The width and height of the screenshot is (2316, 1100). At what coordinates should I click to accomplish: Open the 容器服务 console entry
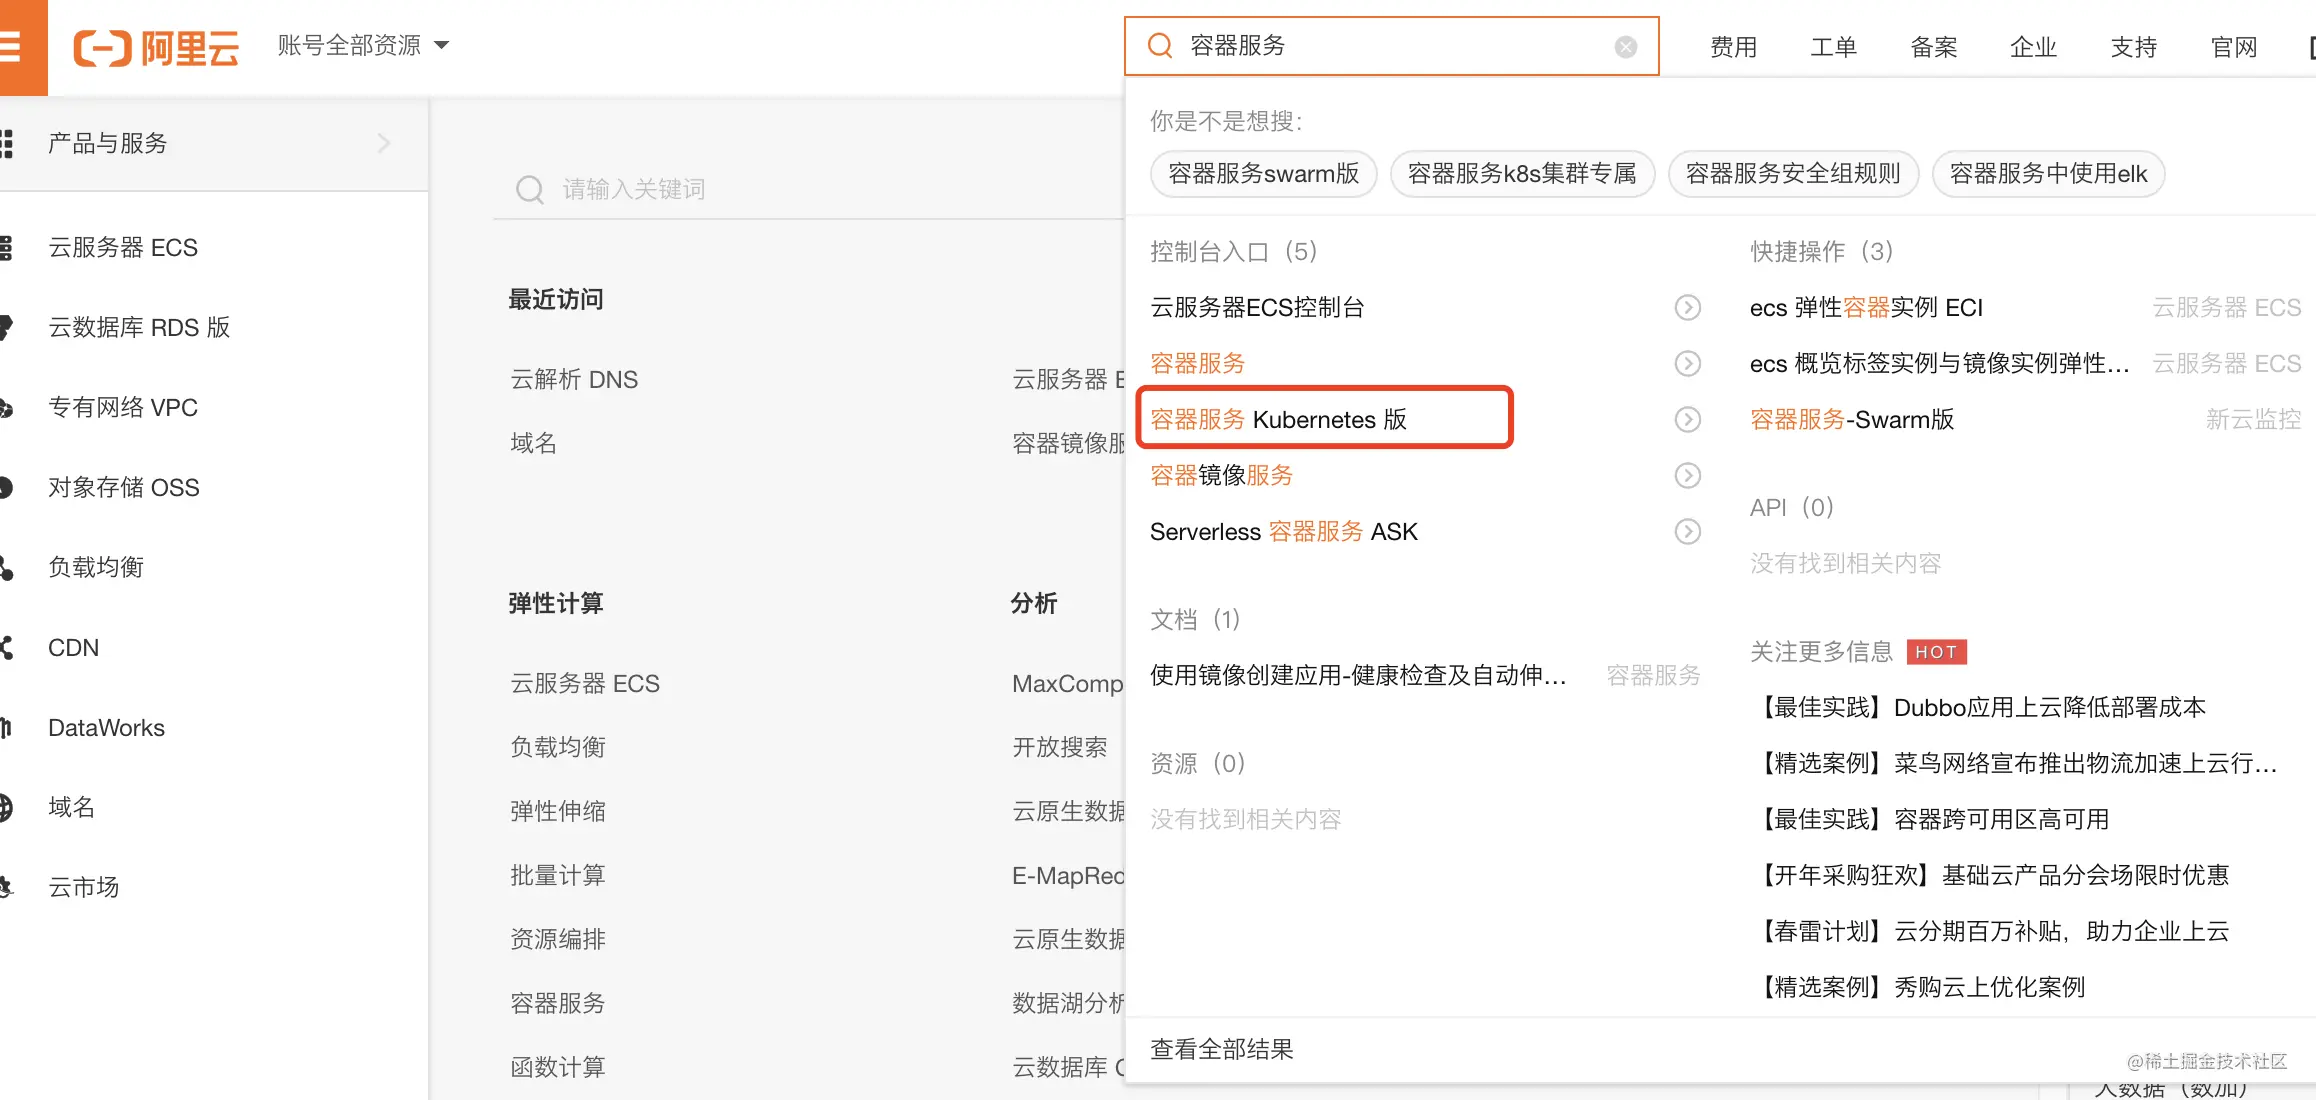[x=1197, y=363]
